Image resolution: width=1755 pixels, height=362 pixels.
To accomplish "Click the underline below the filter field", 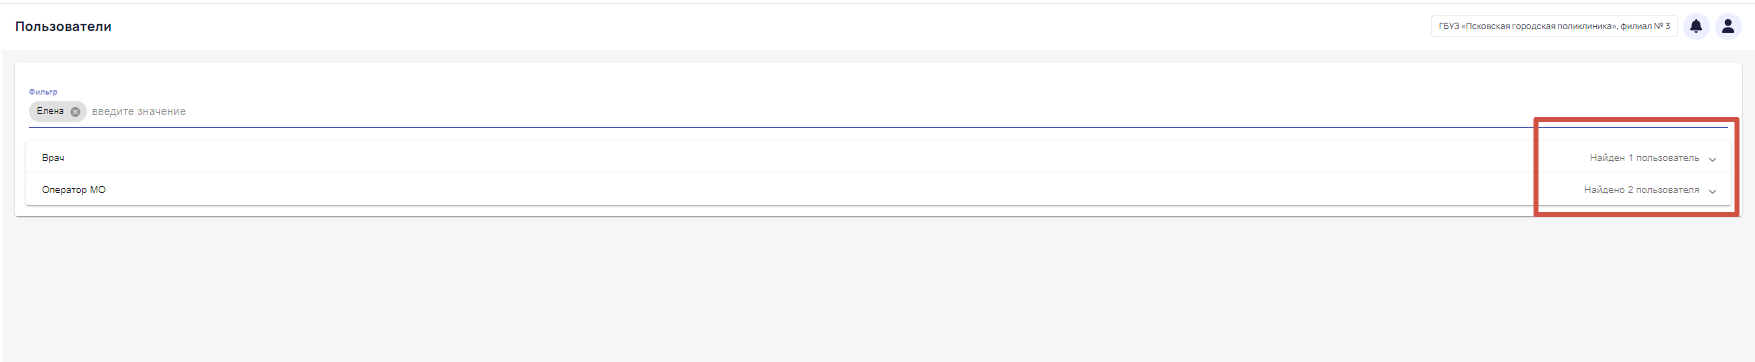I will (878, 127).
